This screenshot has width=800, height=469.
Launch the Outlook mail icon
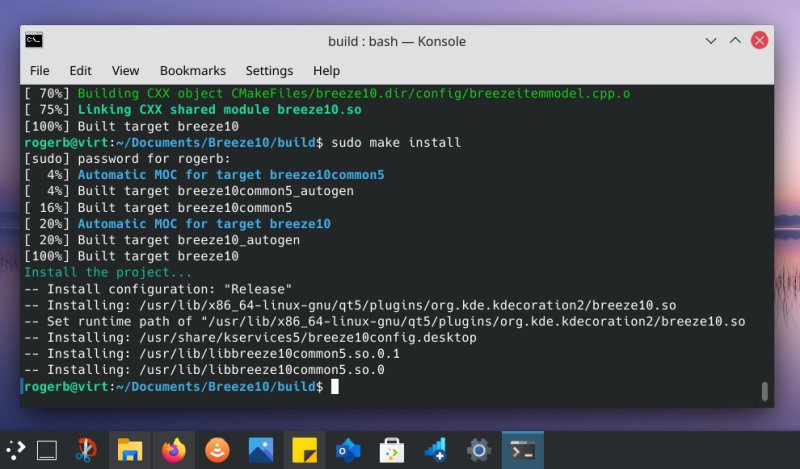coord(348,450)
